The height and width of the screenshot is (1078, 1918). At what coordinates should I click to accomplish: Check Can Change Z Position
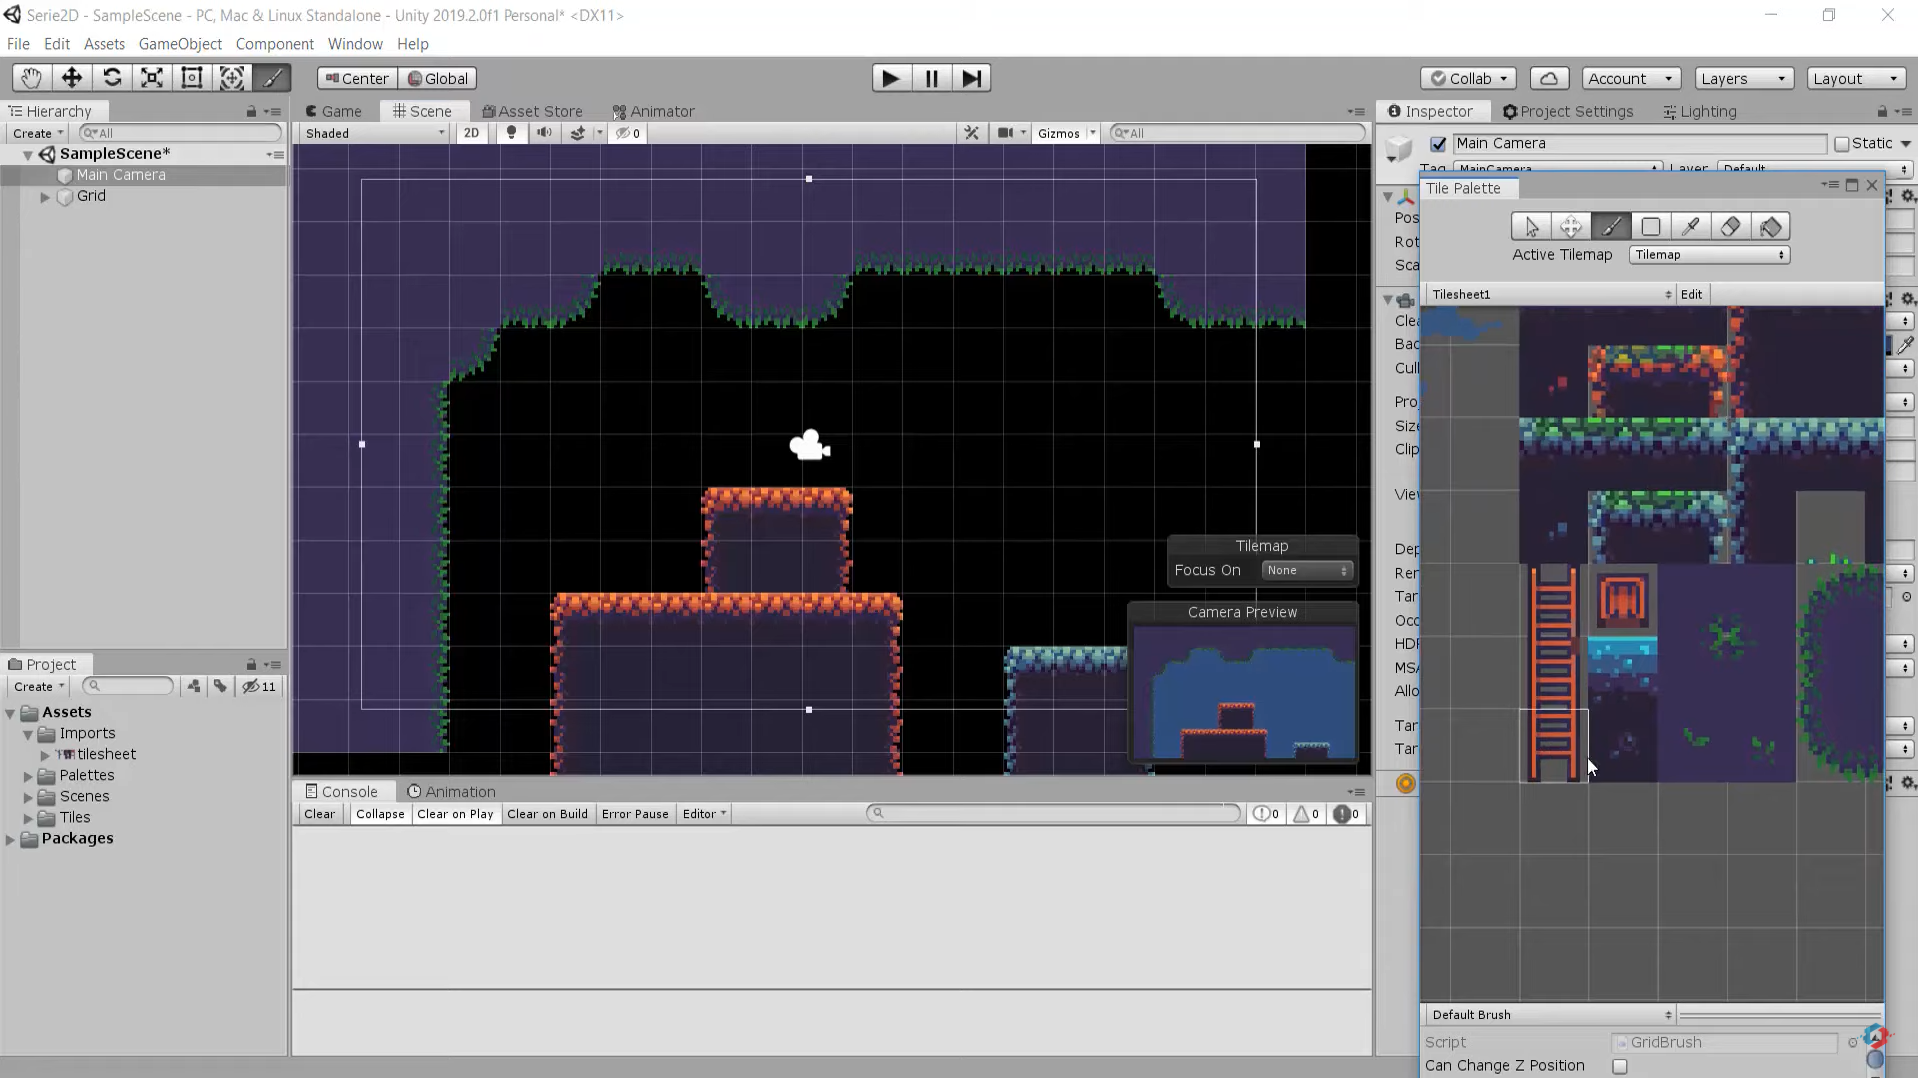[x=1619, y=1066]
